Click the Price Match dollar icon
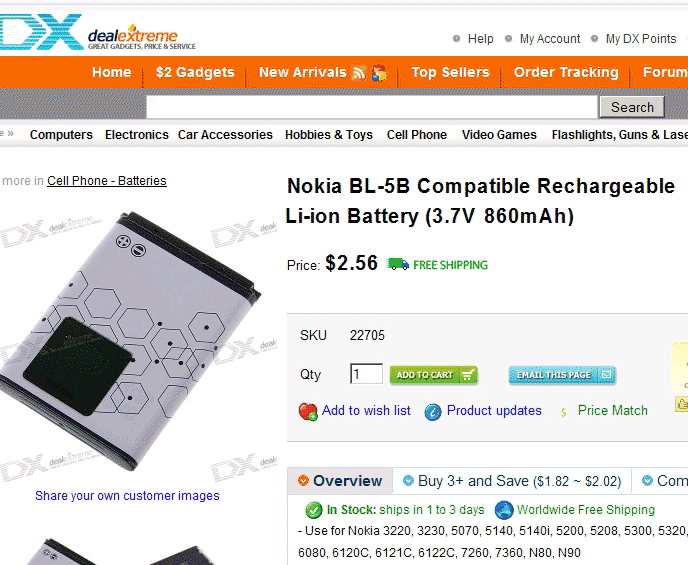This screenshot has width=688, height=565. (x=563, y=412)
